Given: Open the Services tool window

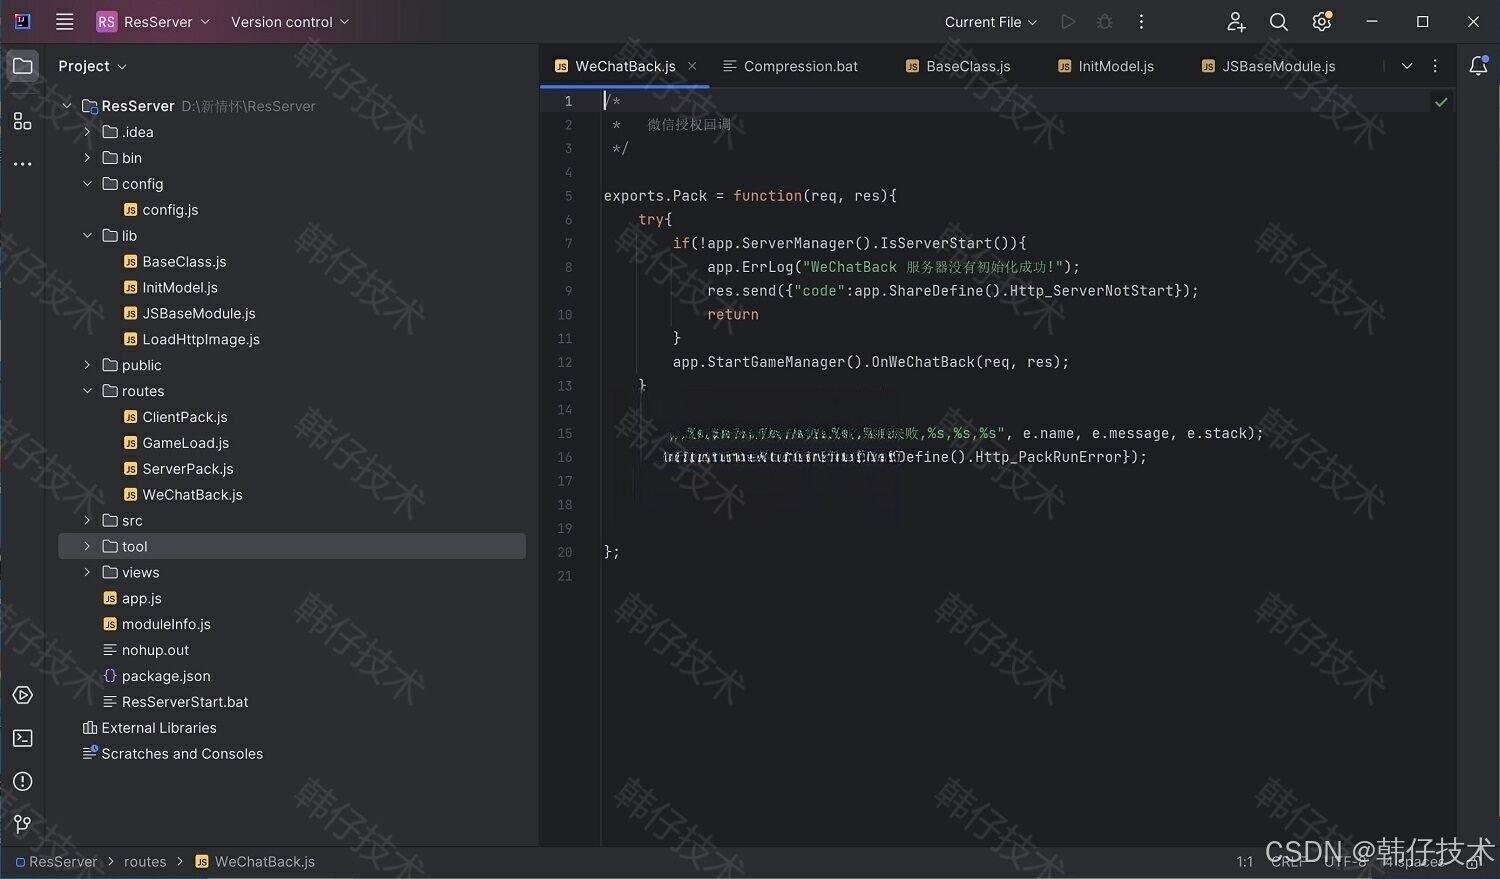Looking at the screenshot, I should coord(22,695).
